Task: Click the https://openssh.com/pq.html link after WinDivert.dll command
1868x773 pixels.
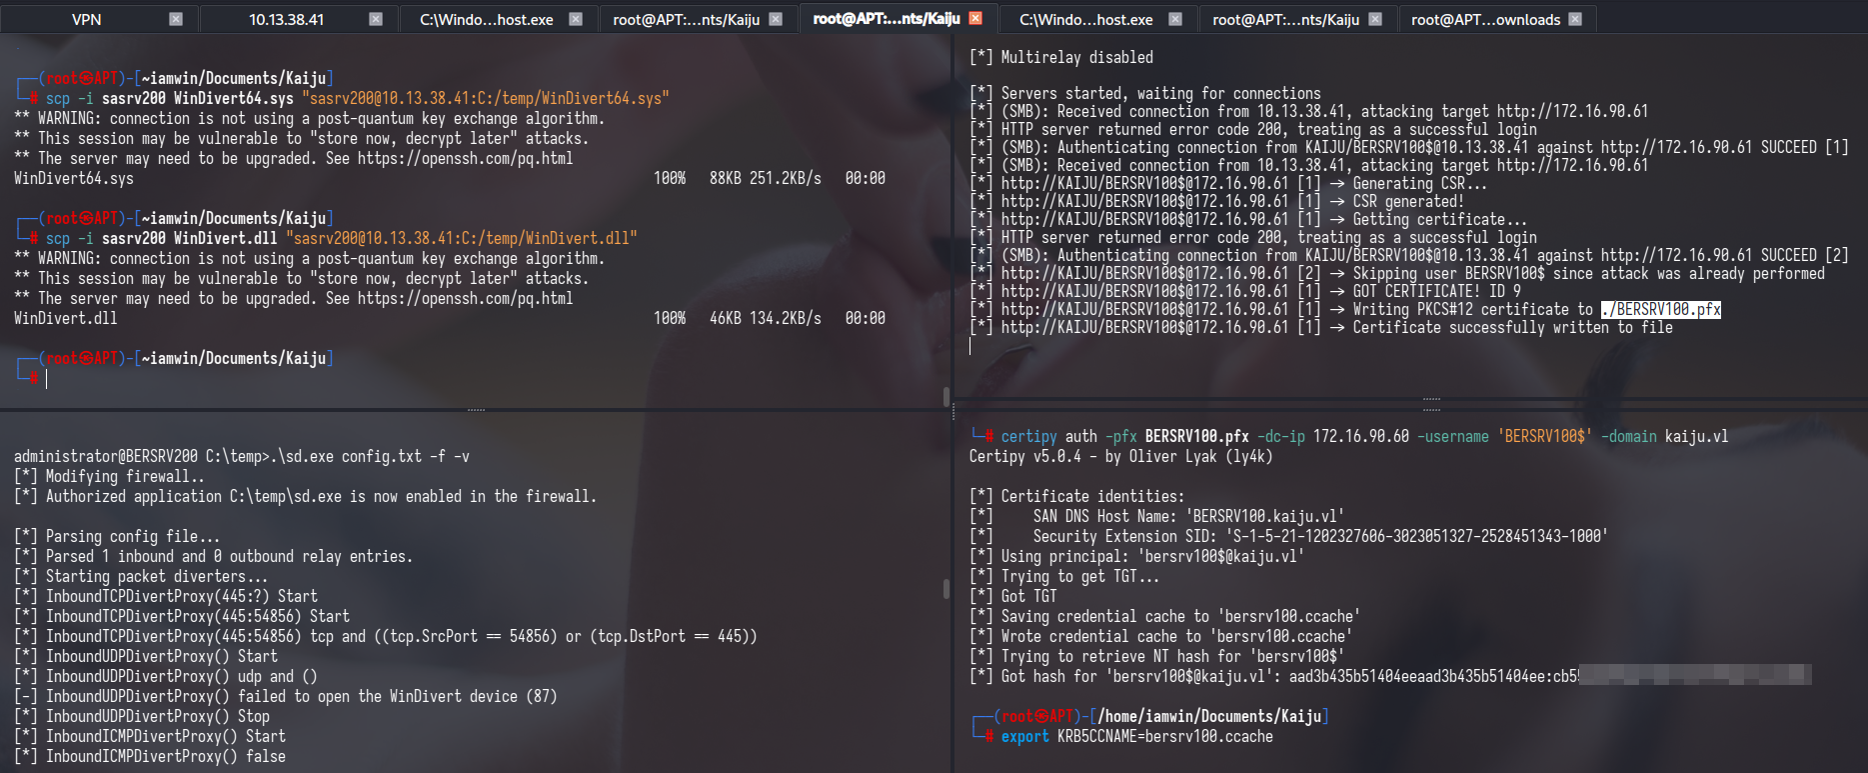Action: (465, 298)
